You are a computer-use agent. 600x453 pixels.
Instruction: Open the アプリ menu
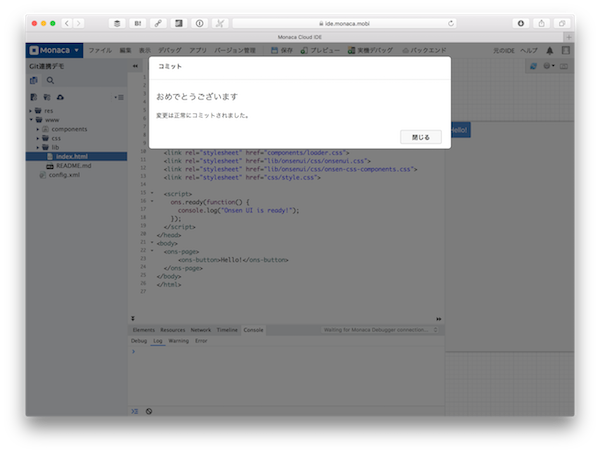click(x=197, y=50)
